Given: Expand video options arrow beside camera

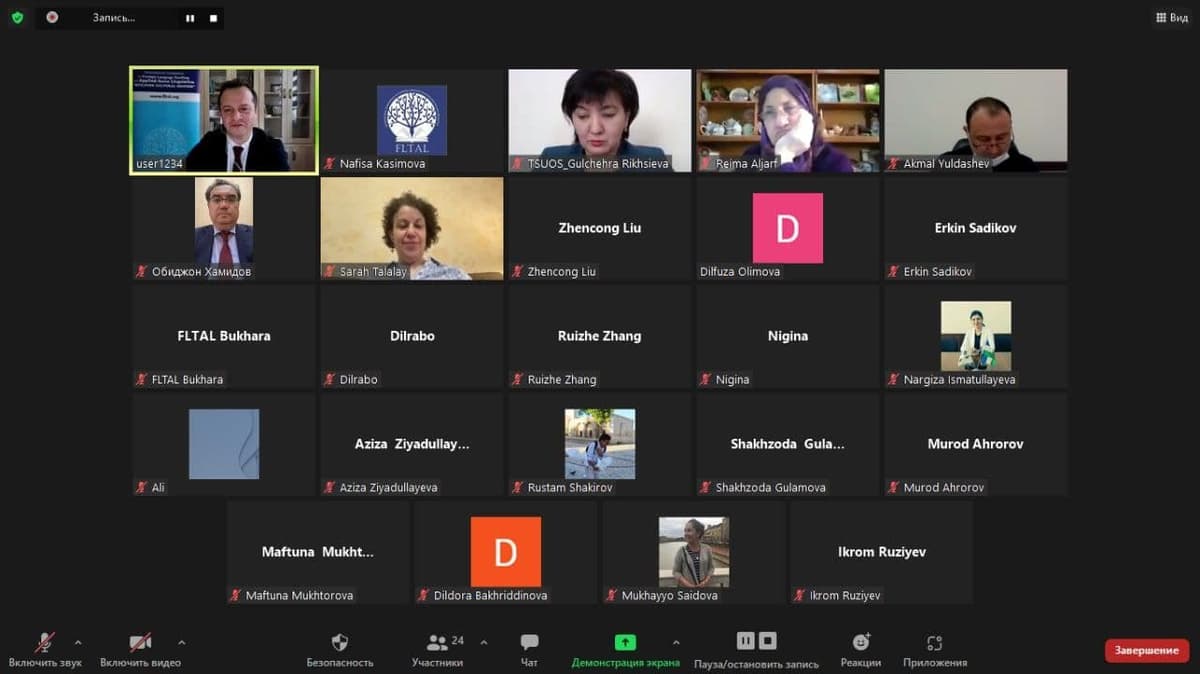Looking at the screenshot, I should (x=181, y=642).
